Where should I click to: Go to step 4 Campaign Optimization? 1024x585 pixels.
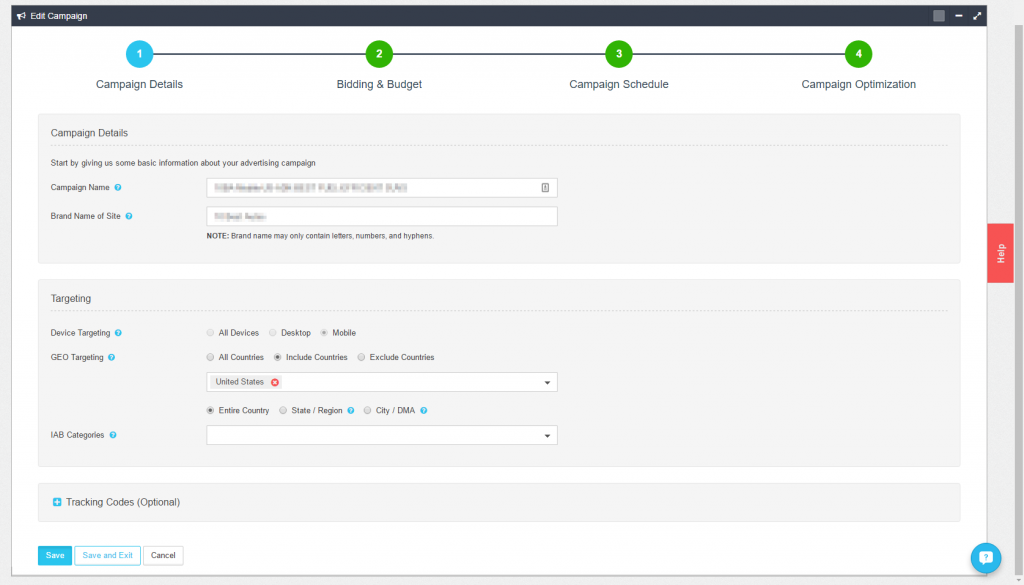[858, 54]
